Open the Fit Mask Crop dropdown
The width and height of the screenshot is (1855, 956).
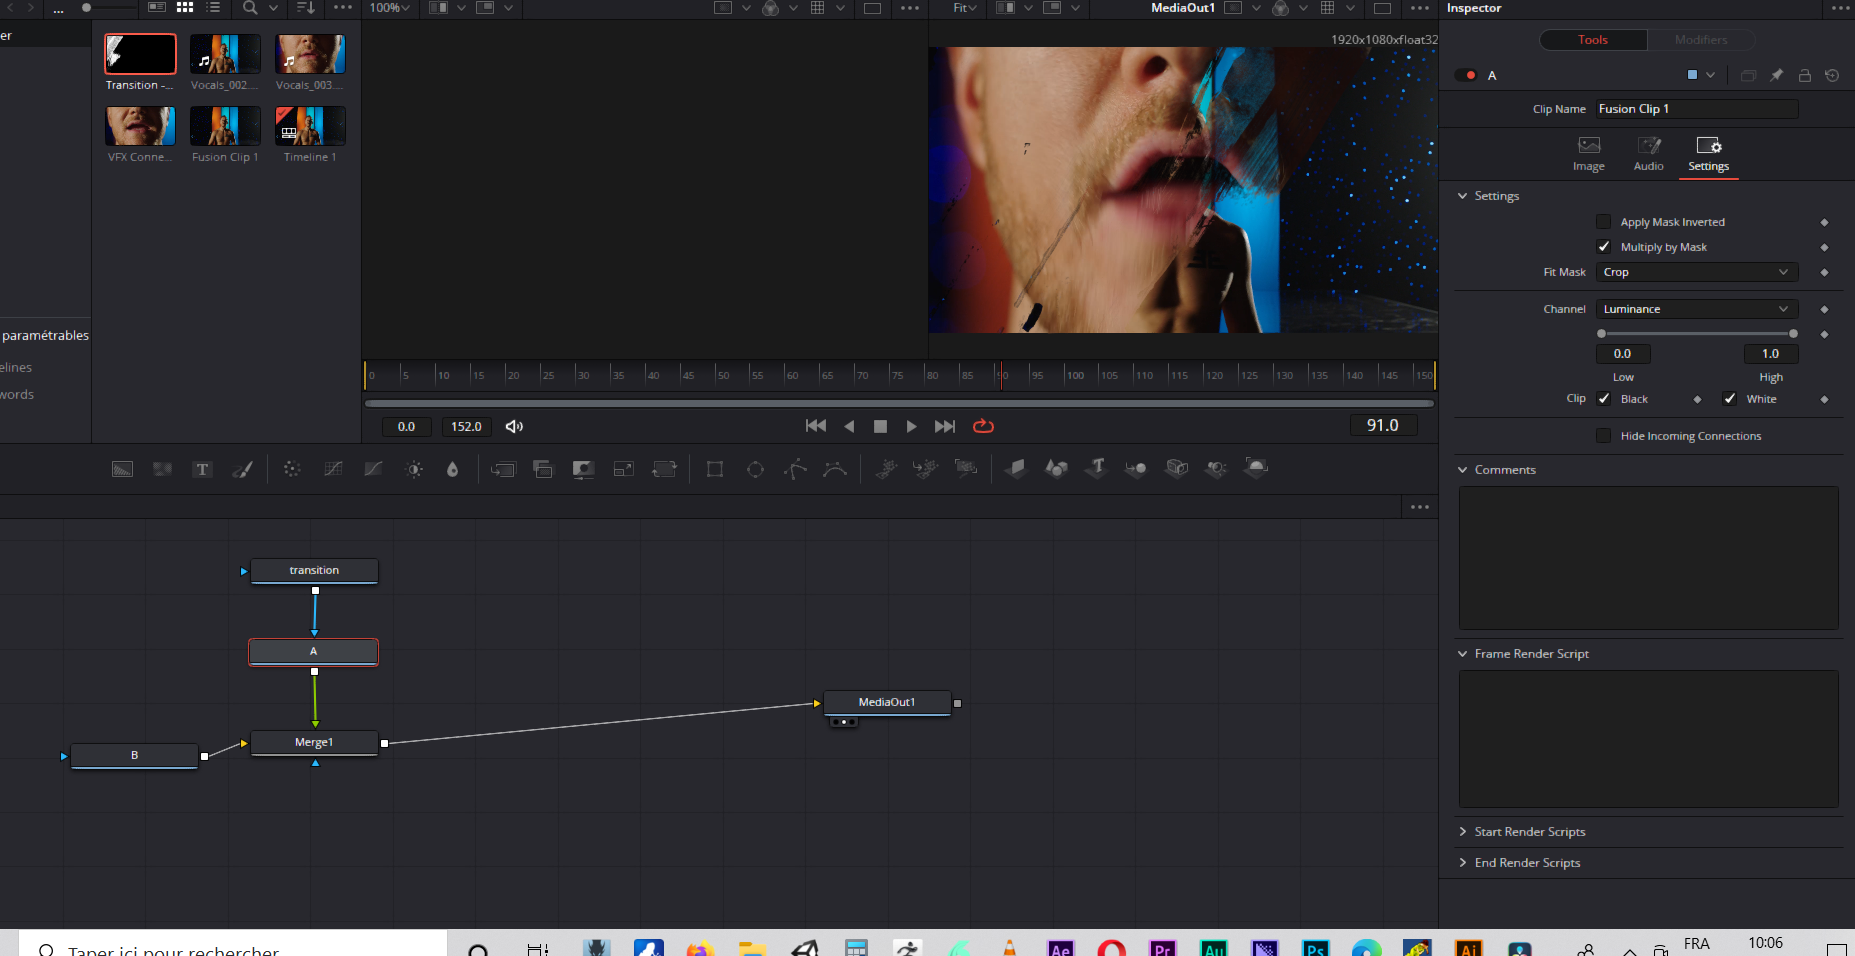point(1696,272)
